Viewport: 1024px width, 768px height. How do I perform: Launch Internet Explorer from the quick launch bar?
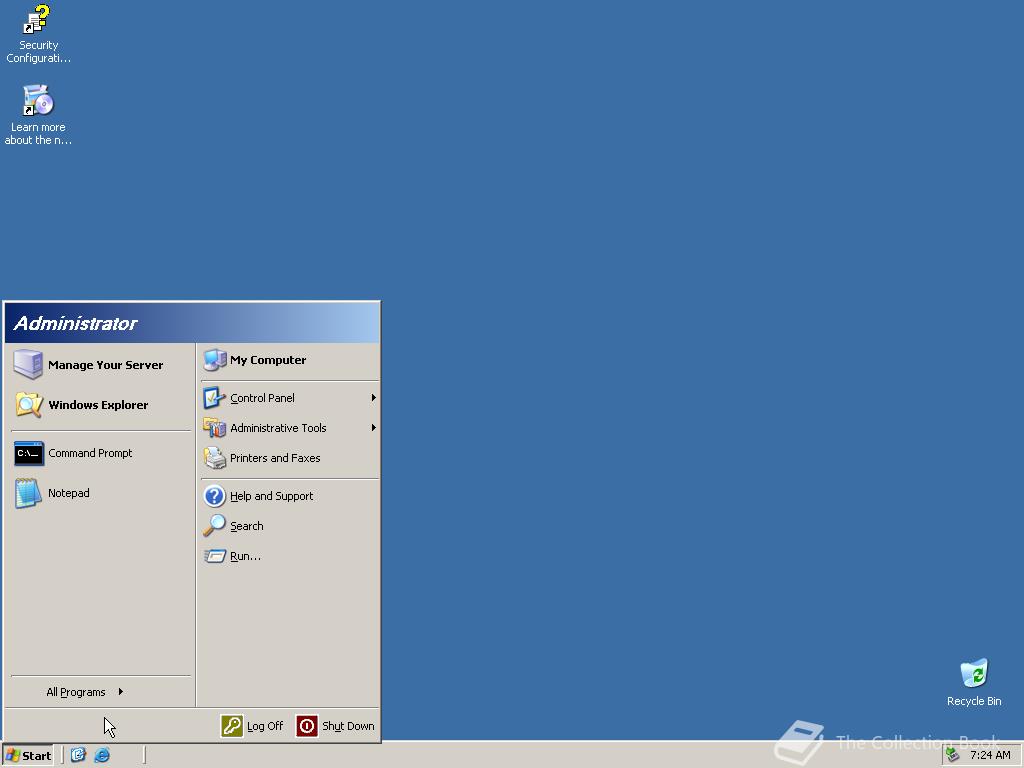[x=102, y=756]
